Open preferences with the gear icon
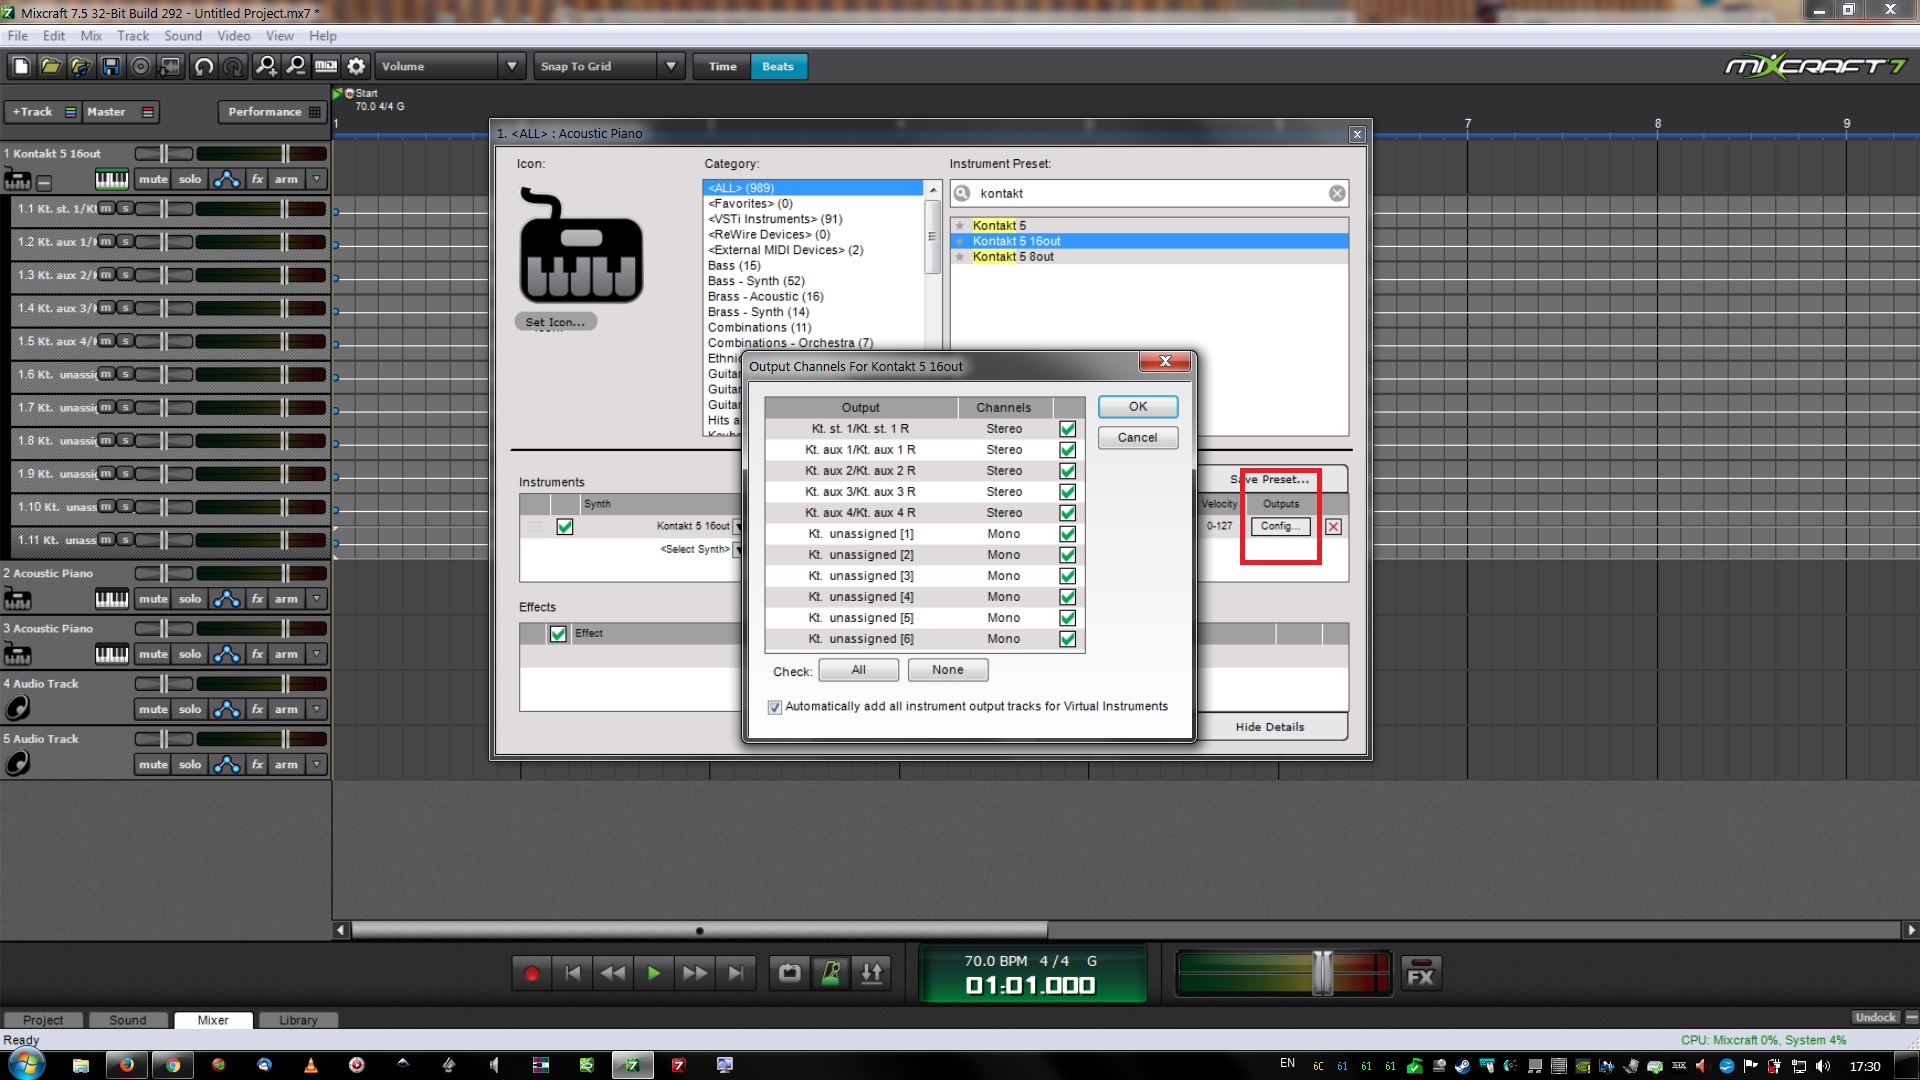Screen dimensions: 1920x1080 tap(357, 67)
